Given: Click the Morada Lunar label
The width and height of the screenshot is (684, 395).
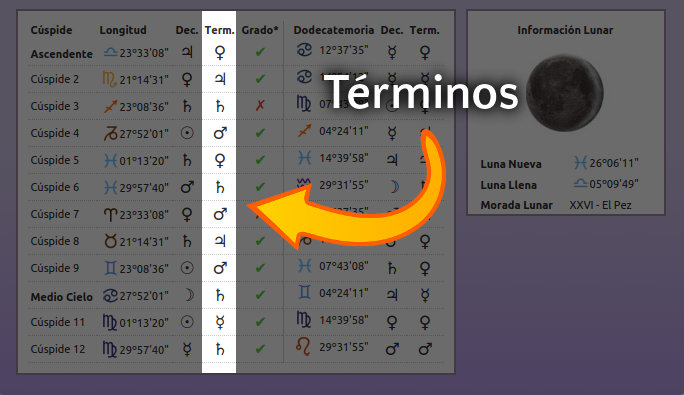Looking at the screenshot, I should click(x=516, y=205).
